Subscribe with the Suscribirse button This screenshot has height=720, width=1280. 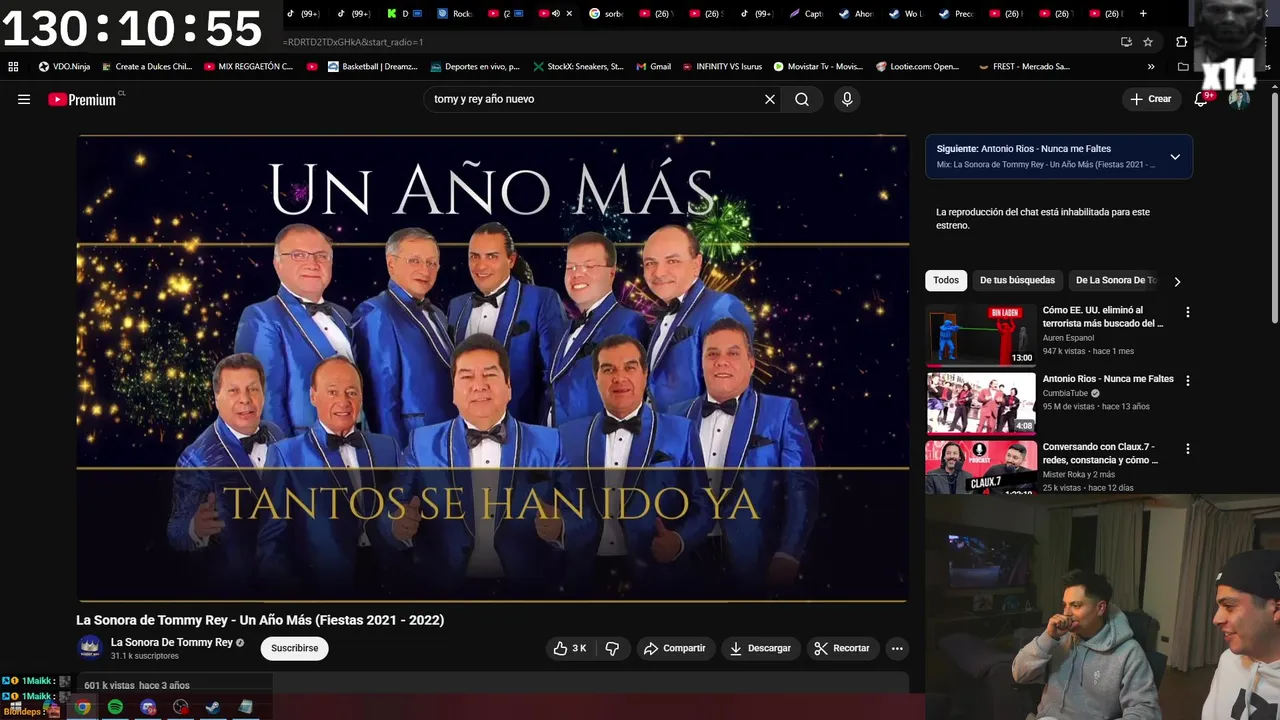click(294, 648)
